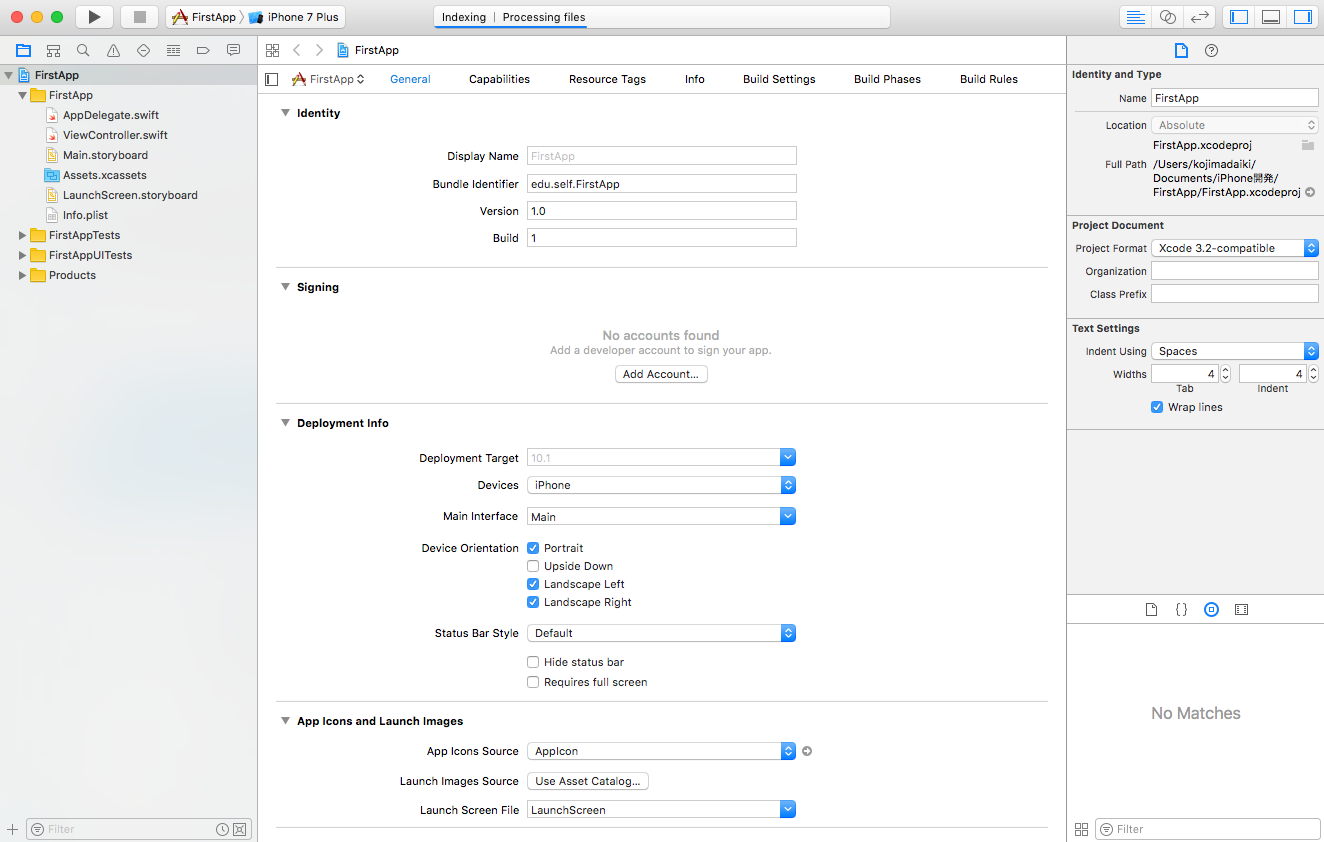1324x842 pixels.
Task: Go back in editor history
Action: point(297,50)
